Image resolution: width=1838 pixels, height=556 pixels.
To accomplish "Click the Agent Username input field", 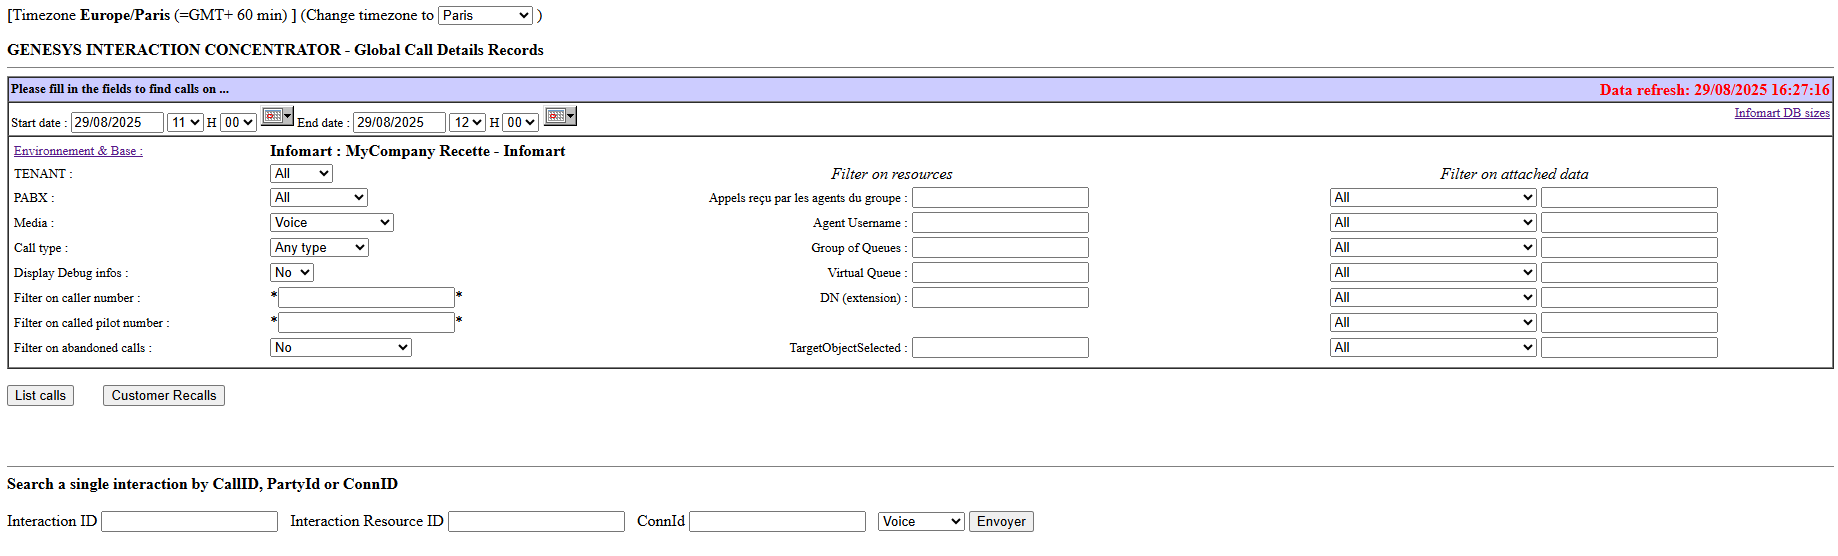I will pyautogui.click(x=1000, y=223).
